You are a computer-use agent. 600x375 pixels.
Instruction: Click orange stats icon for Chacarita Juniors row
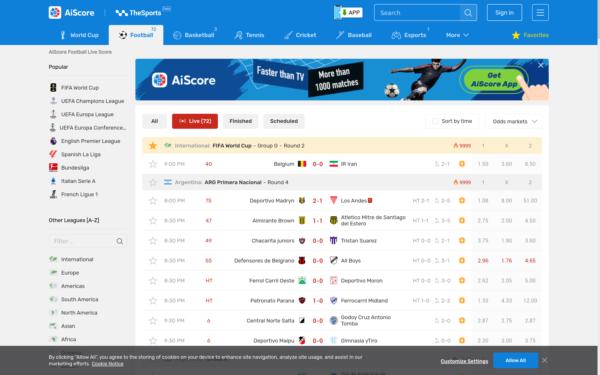pos(462,241)
